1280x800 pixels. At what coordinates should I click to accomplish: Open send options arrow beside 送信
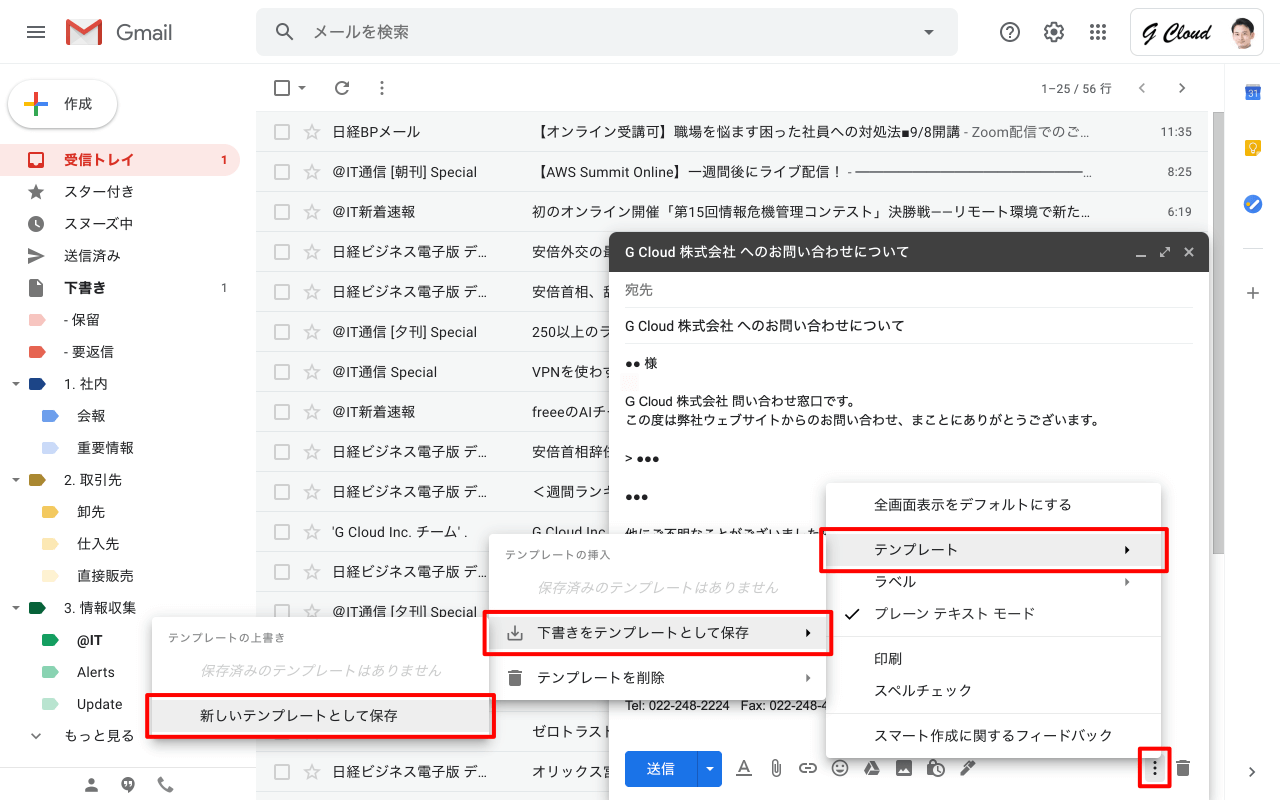709,768
